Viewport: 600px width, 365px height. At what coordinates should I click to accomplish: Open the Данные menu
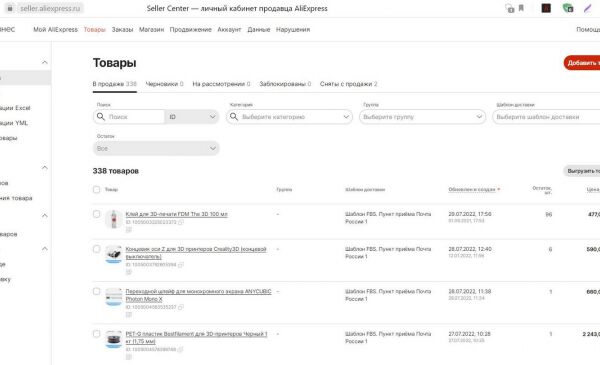coord(259,29)
